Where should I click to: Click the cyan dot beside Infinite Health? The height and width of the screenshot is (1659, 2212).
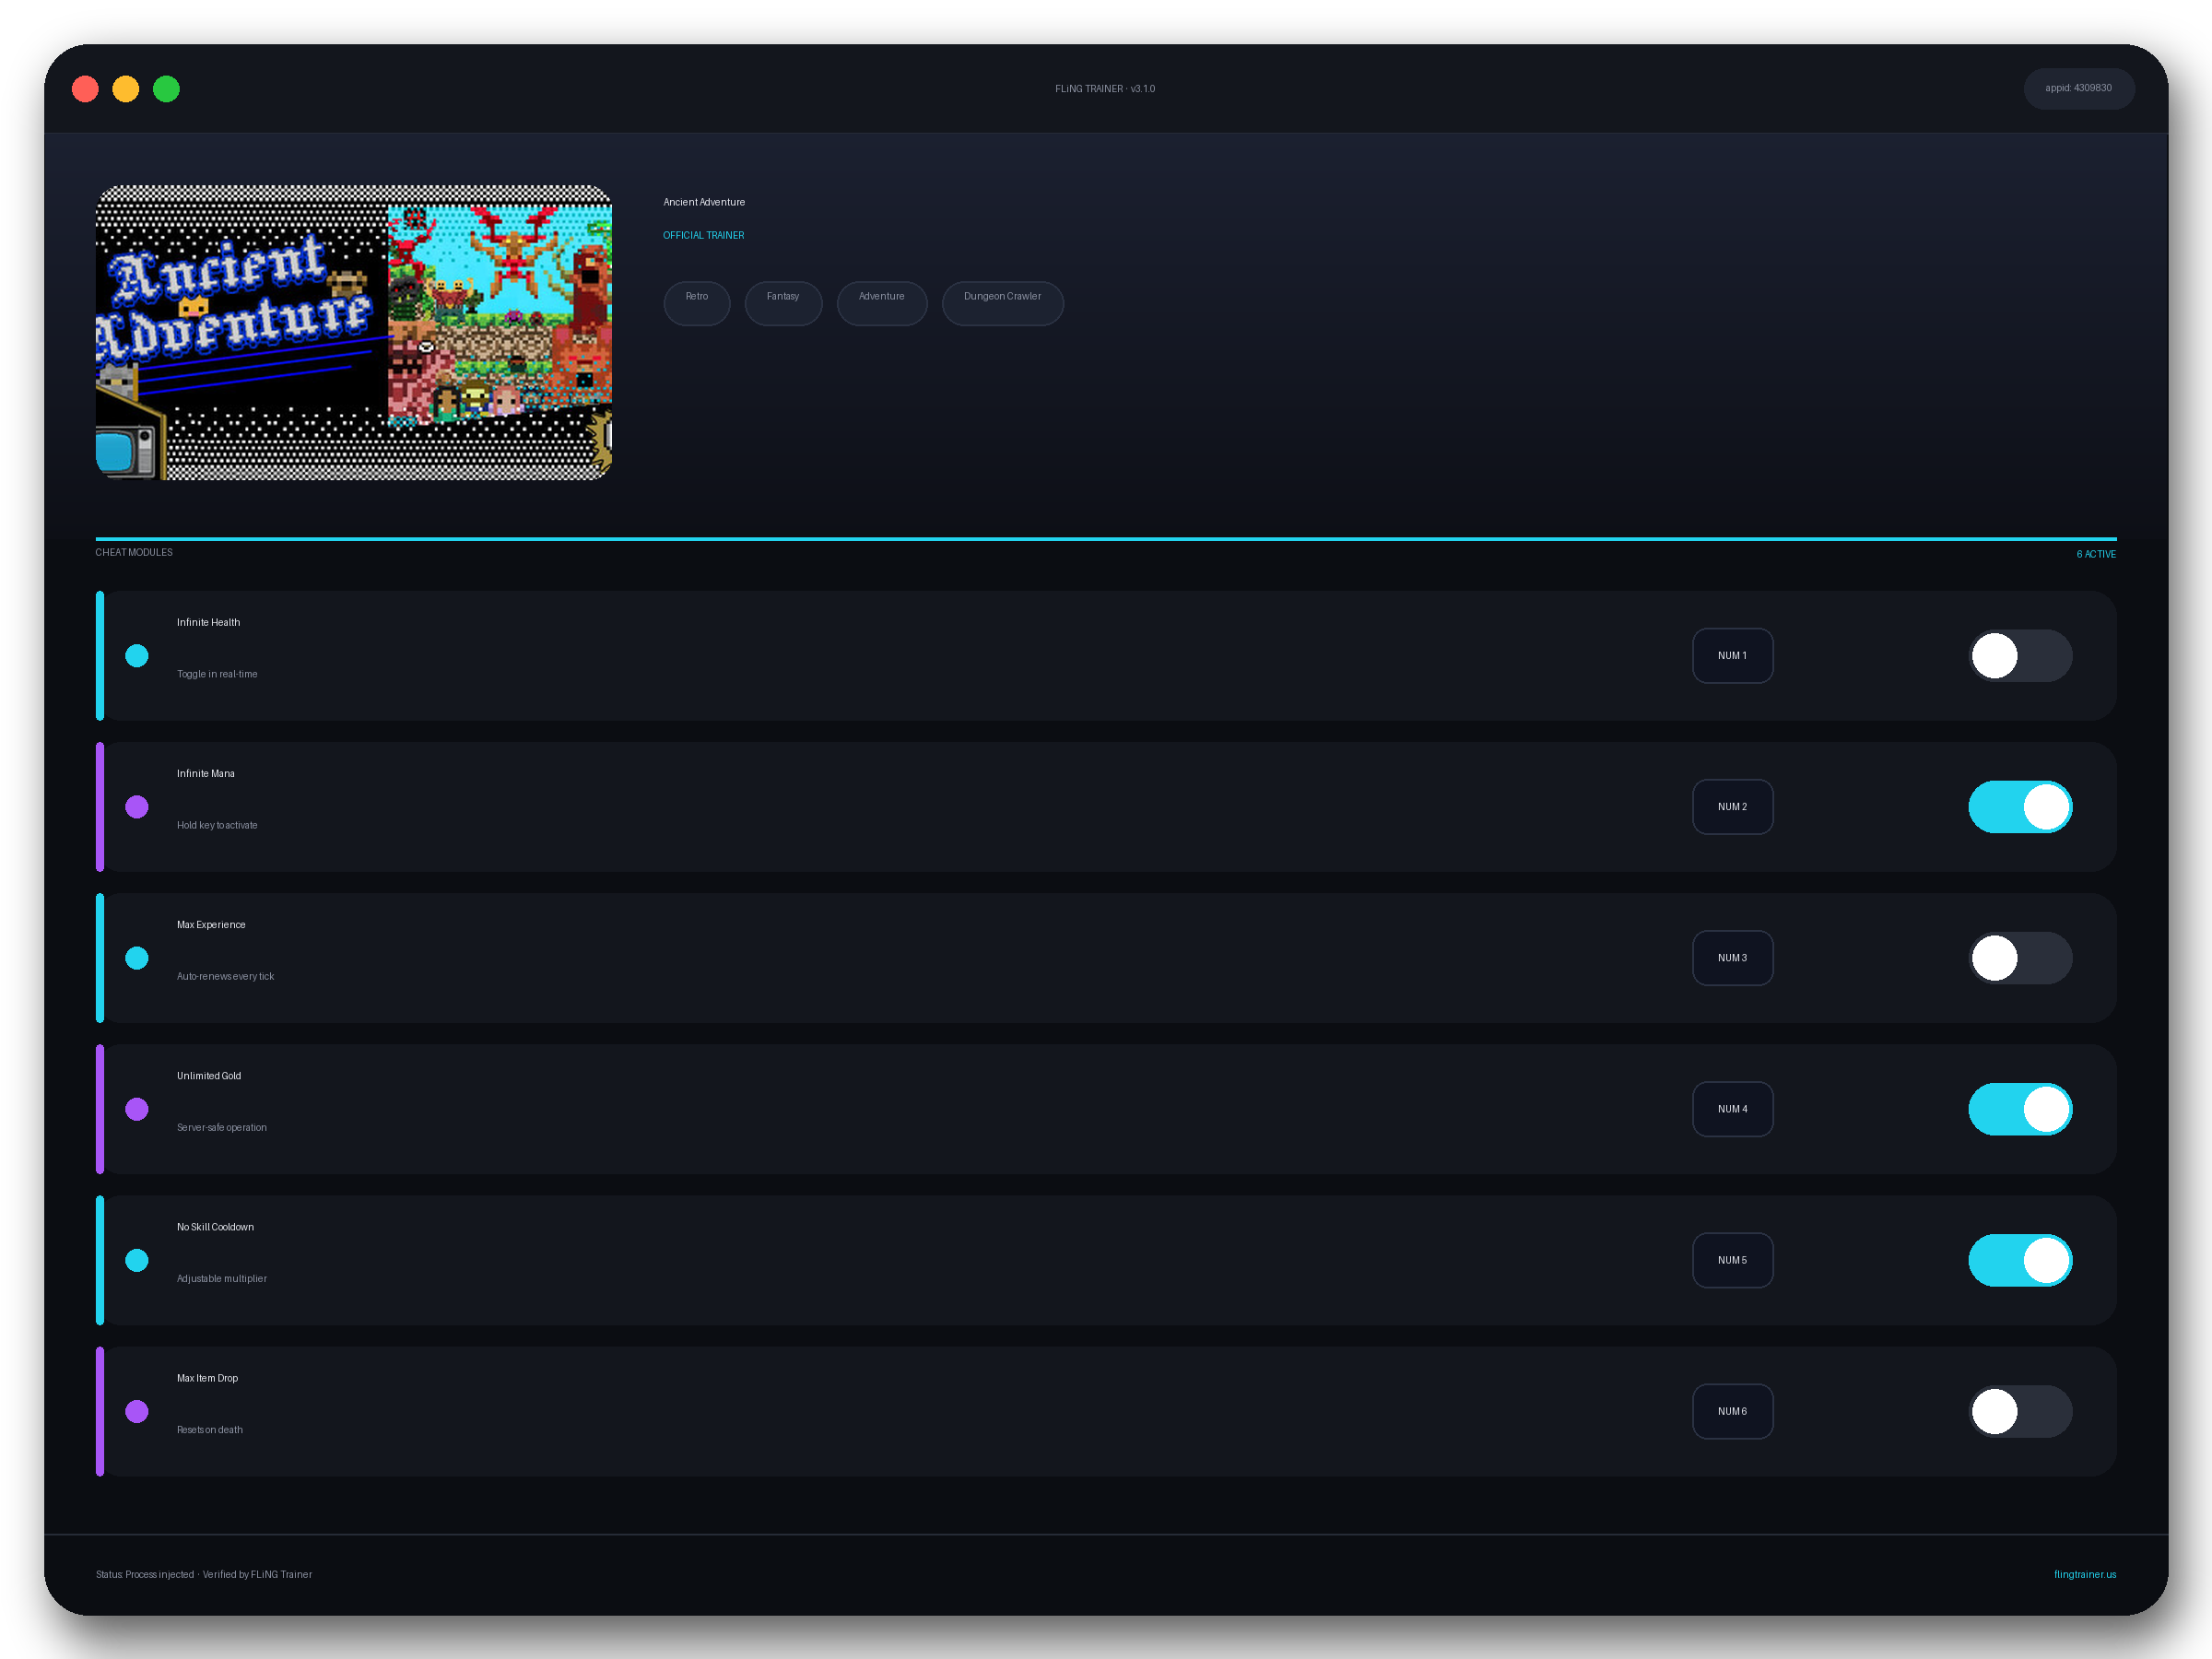pos(137,656)
